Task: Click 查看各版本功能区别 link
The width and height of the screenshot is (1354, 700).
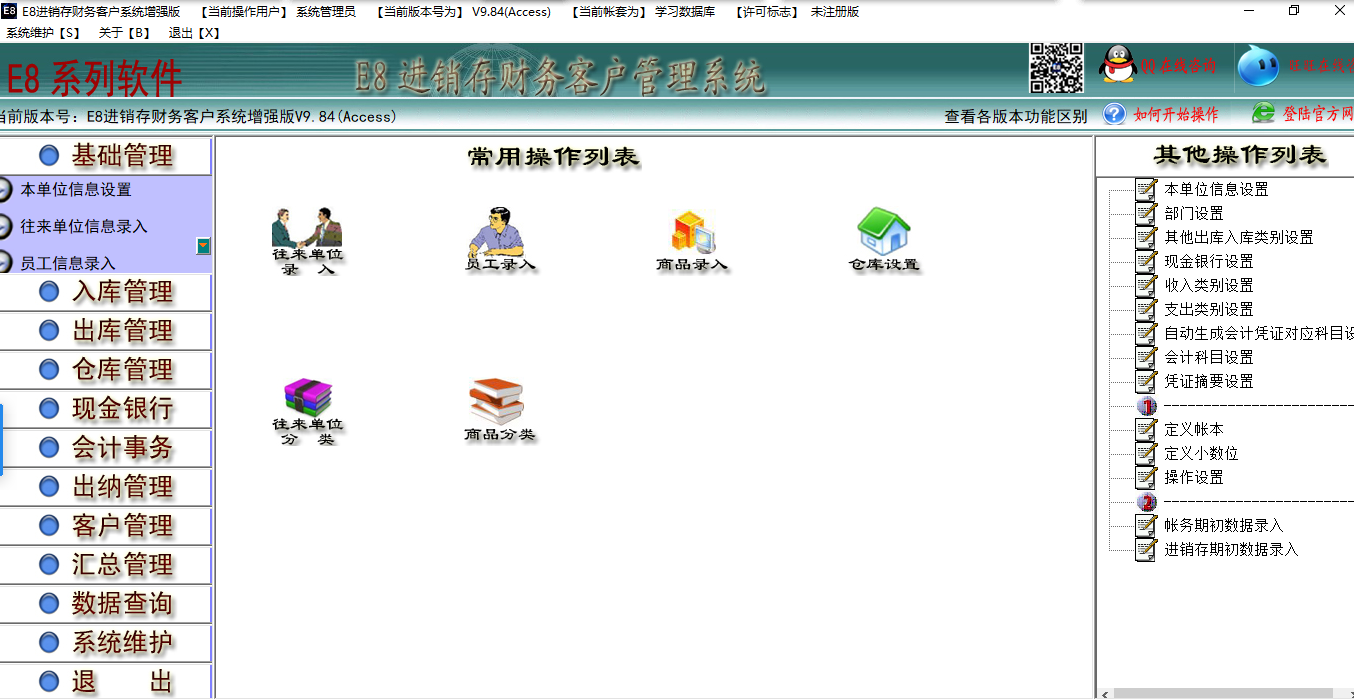Action: coord(1016,116)
